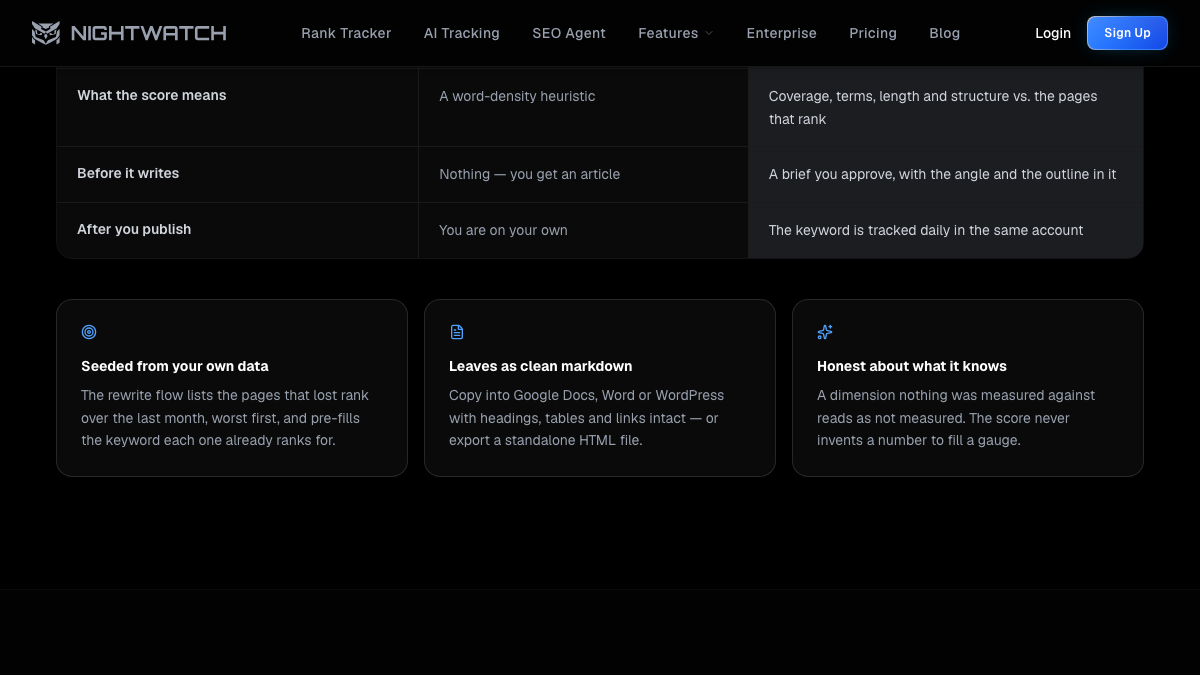Click the target icon above Seeded from your own data
1200x675 pixels.
(x=89, y=332)
